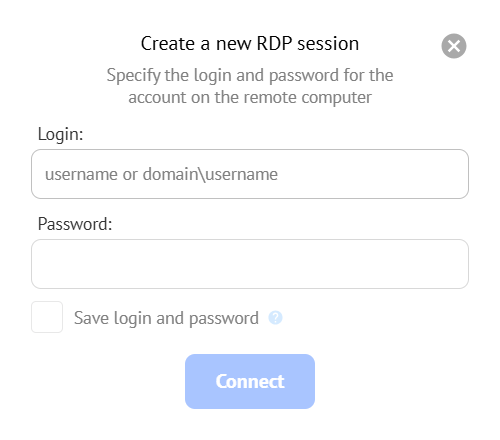The width and height of the screenshot is (500, 440).
Task: Click the 'Password:' field label
Action: pos(75,224)
